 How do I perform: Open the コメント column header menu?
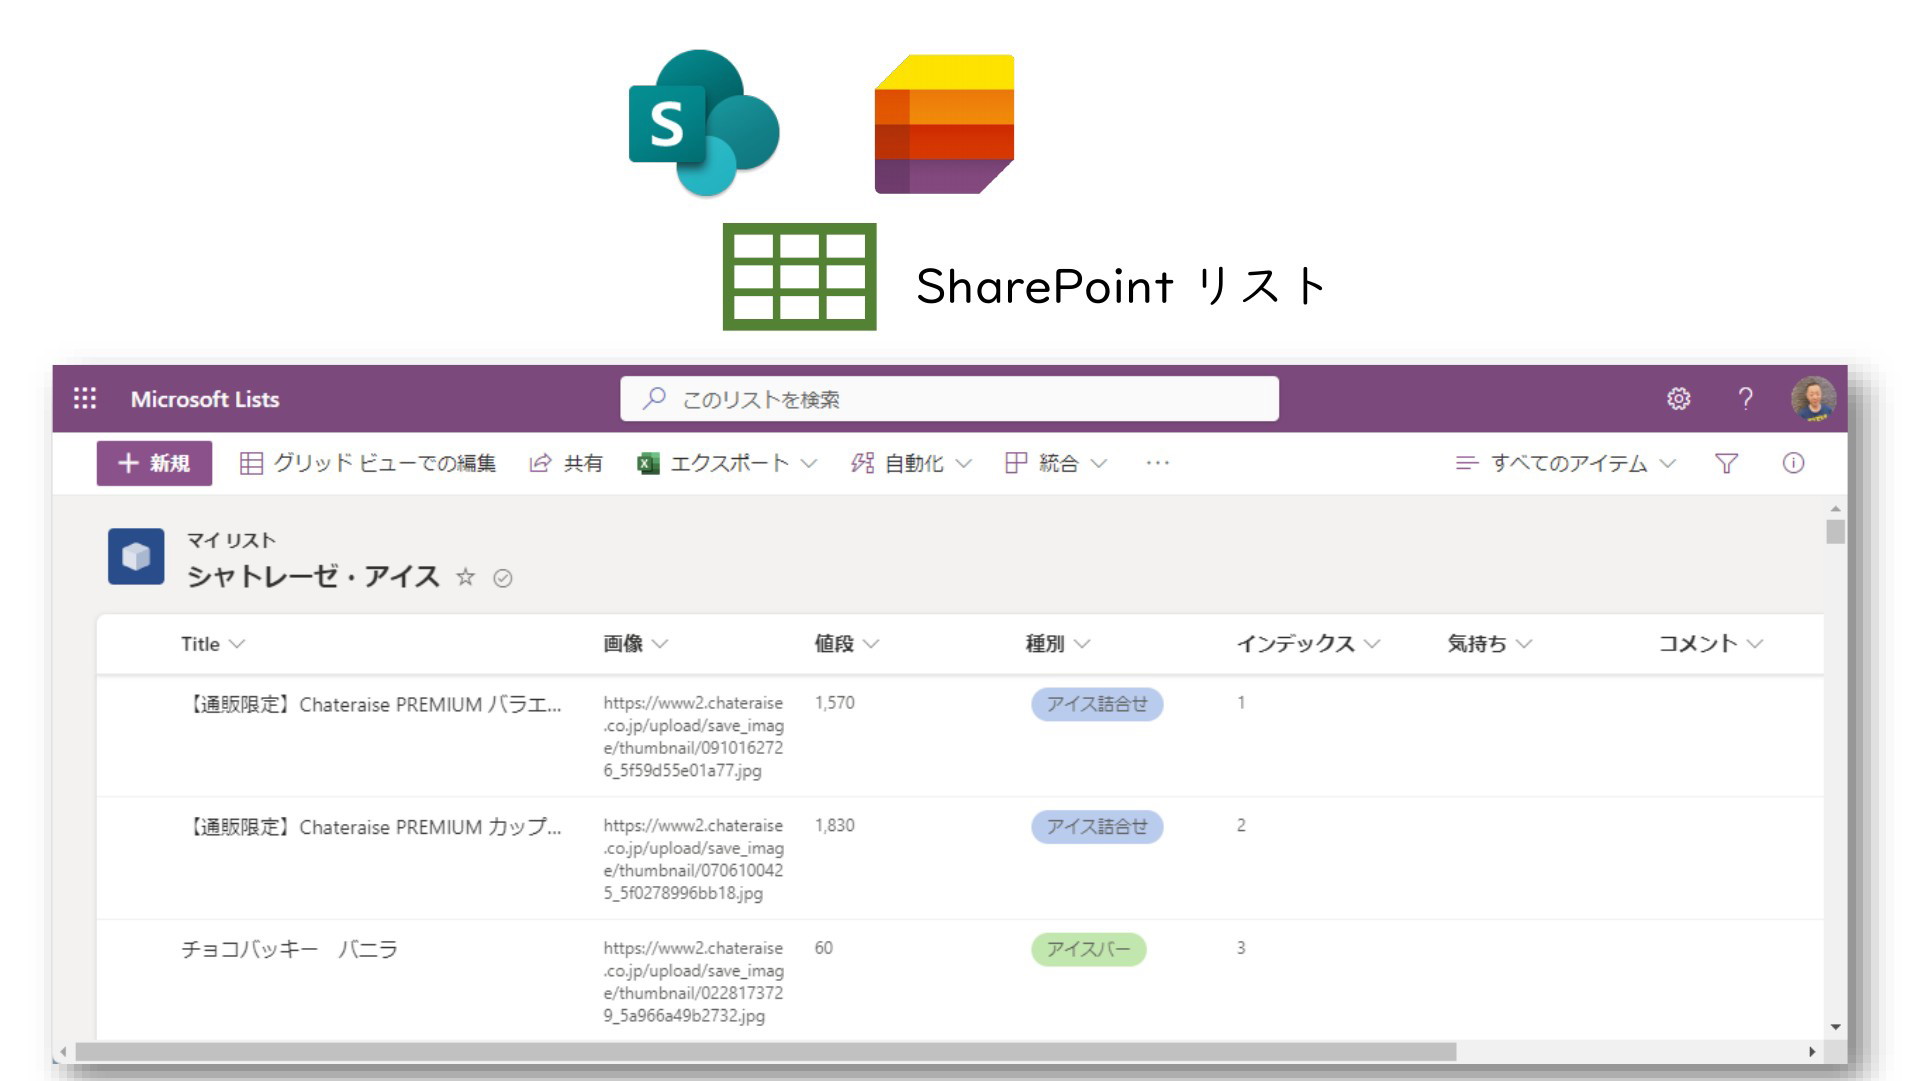pyautogui.click(x=1711, y=644)
